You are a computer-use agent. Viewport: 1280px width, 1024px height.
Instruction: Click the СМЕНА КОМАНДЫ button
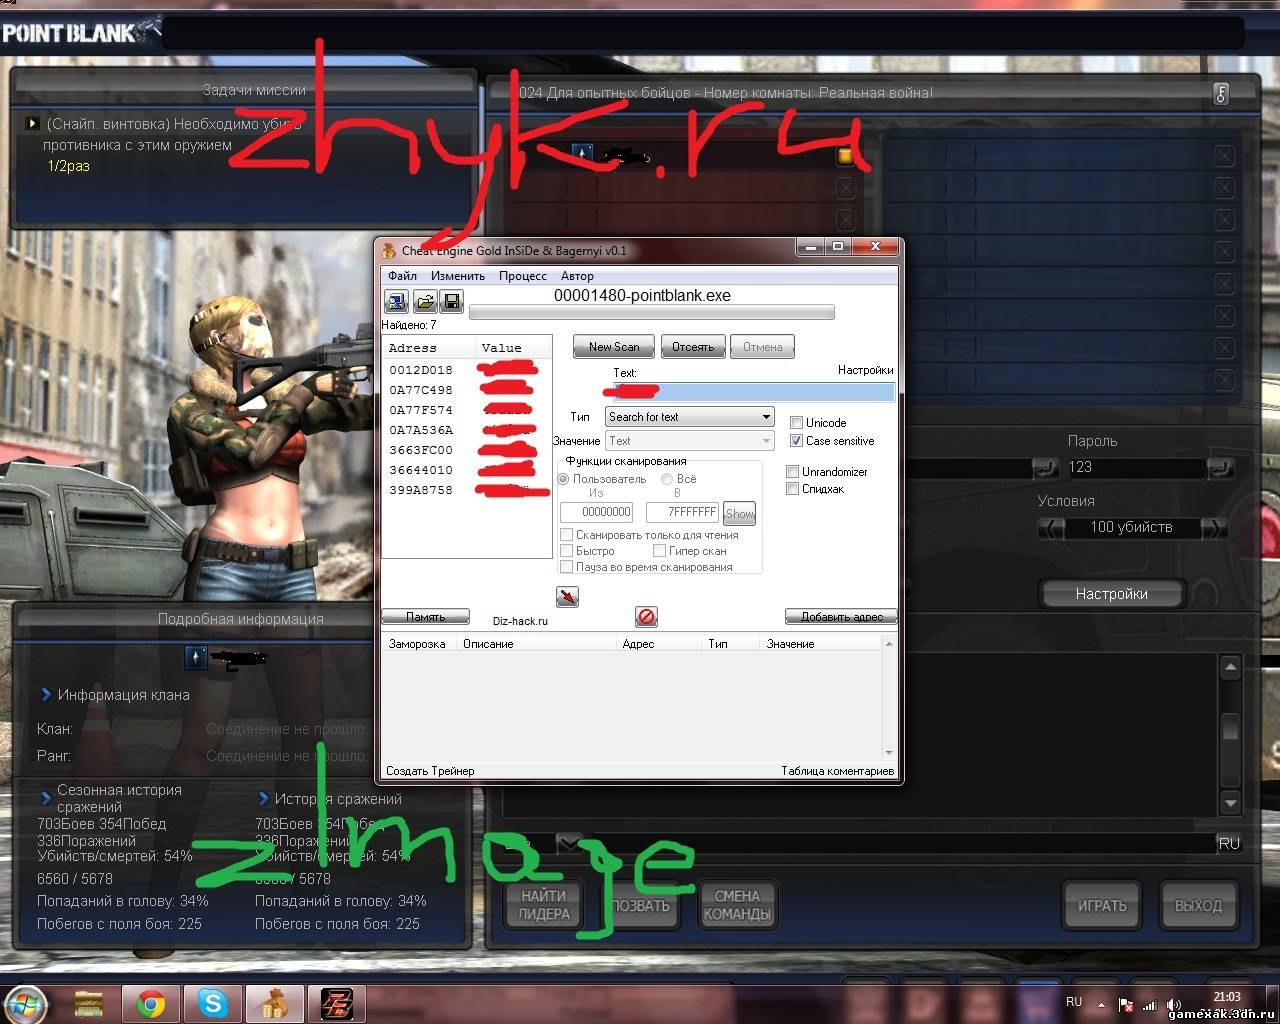point(737,905)
